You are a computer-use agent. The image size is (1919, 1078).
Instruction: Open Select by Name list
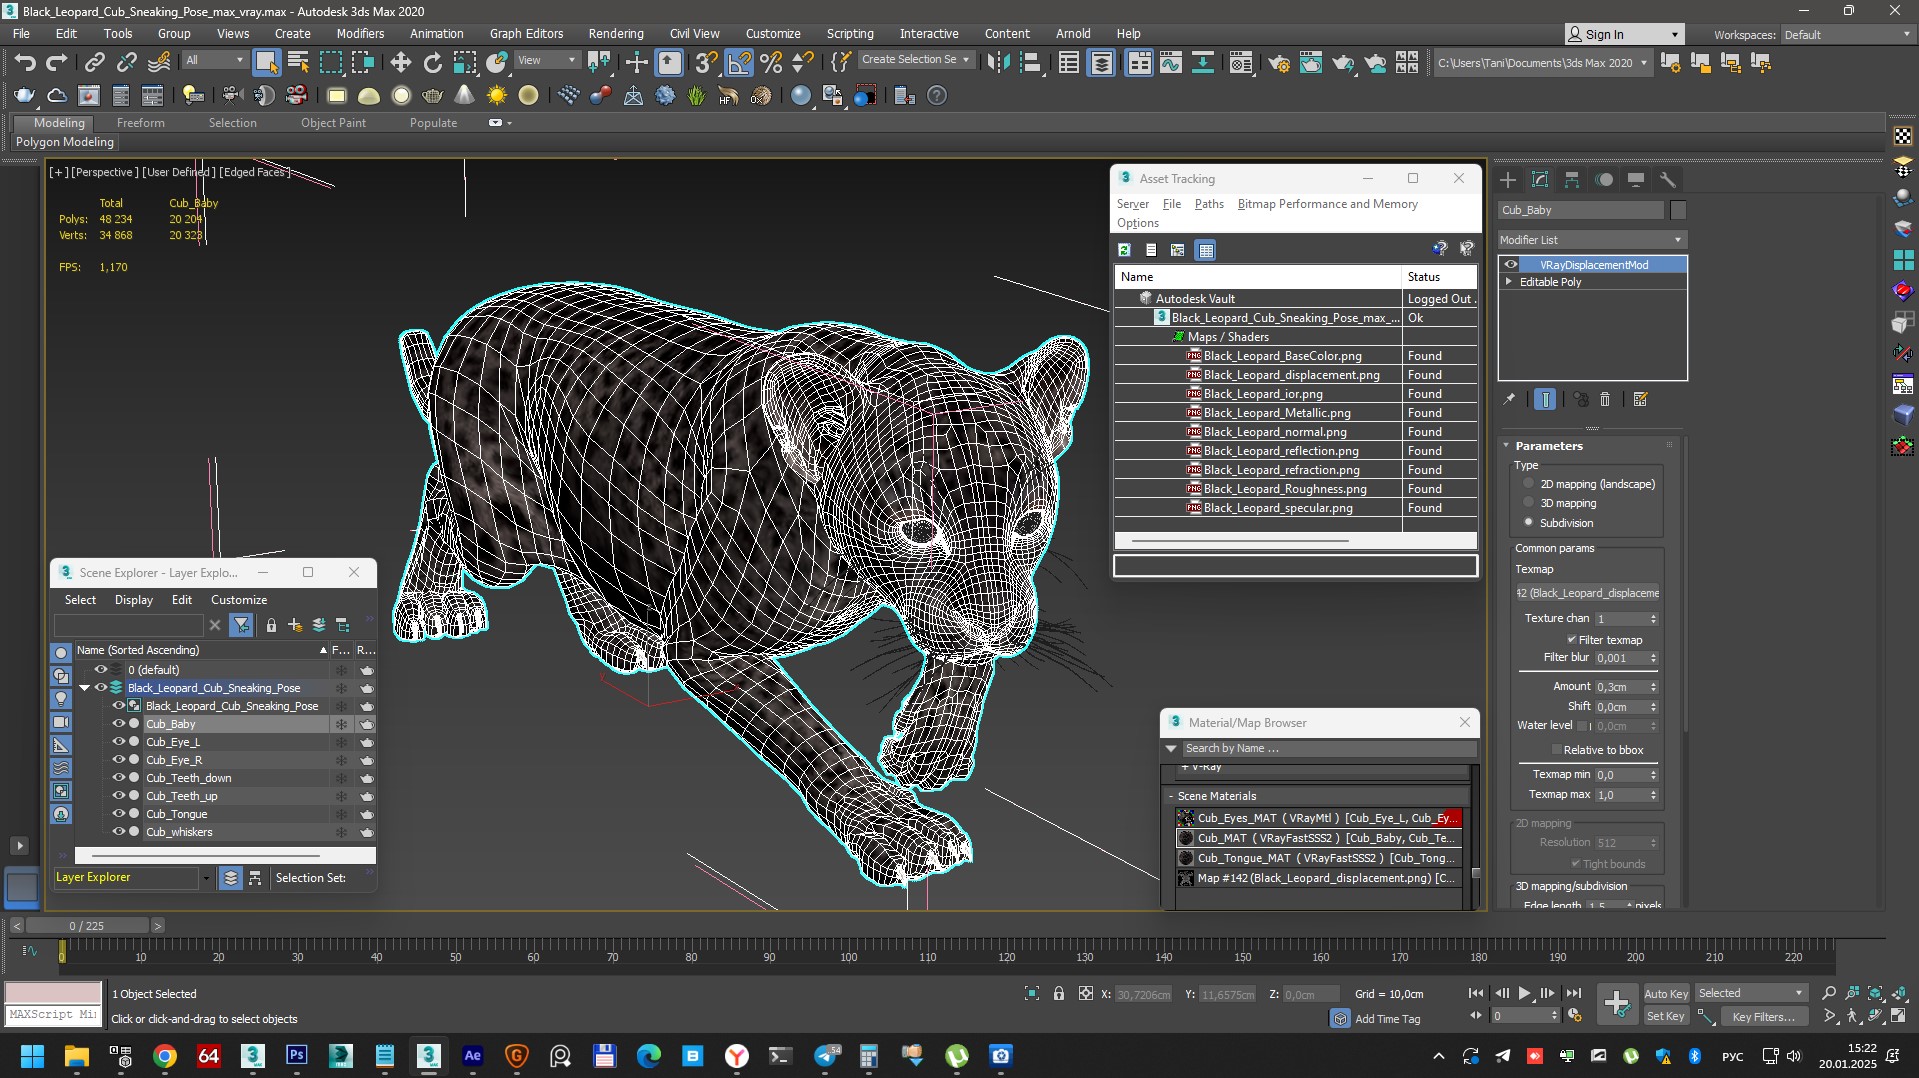(298, 63)
